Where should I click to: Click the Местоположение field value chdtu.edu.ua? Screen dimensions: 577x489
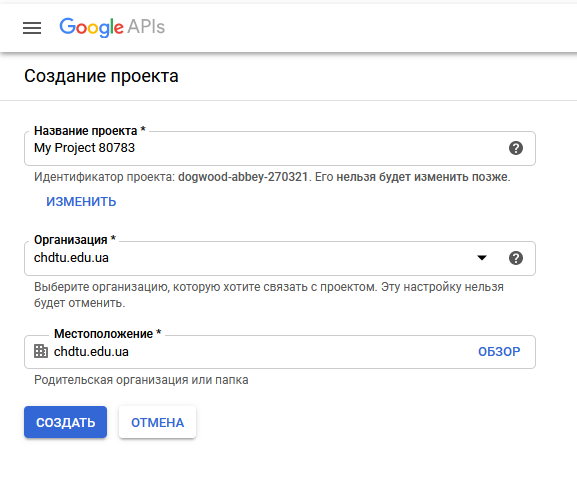coord(91,352)
